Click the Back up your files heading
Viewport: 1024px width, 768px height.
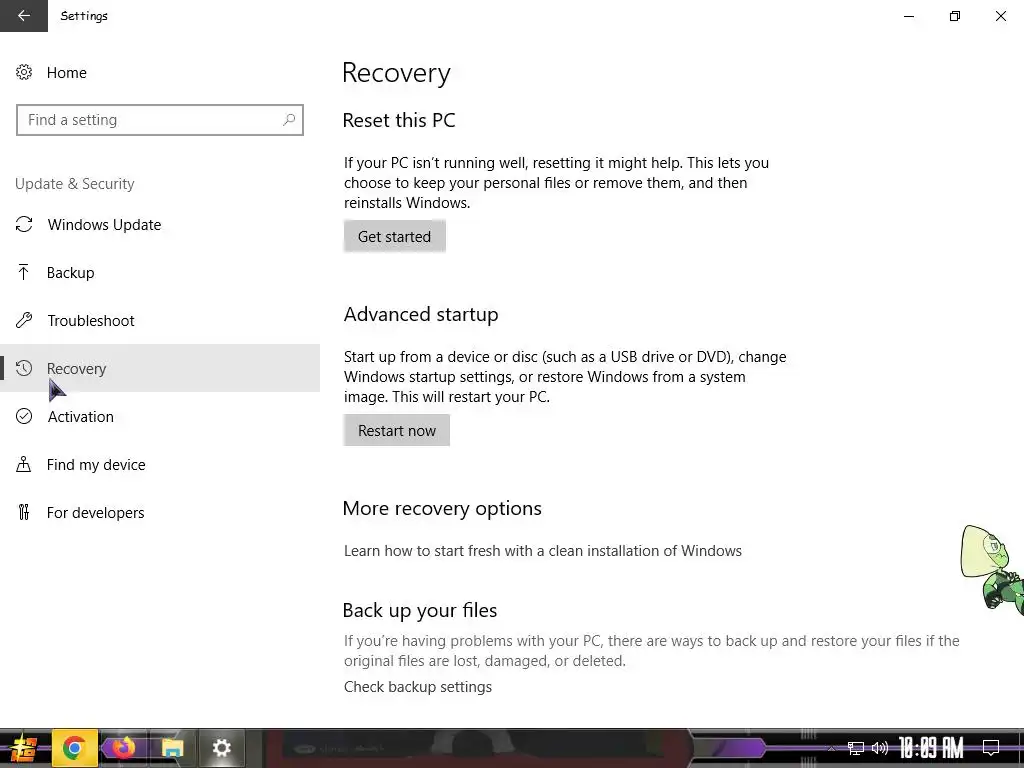[420, 610]
